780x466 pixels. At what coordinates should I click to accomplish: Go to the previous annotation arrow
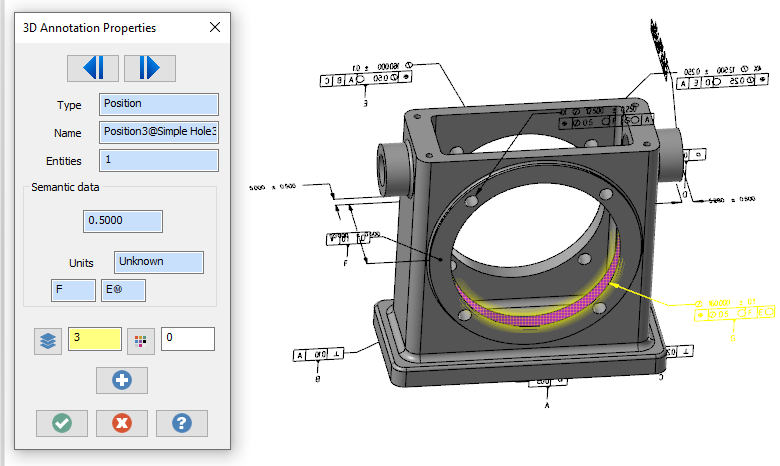point(93,68)
